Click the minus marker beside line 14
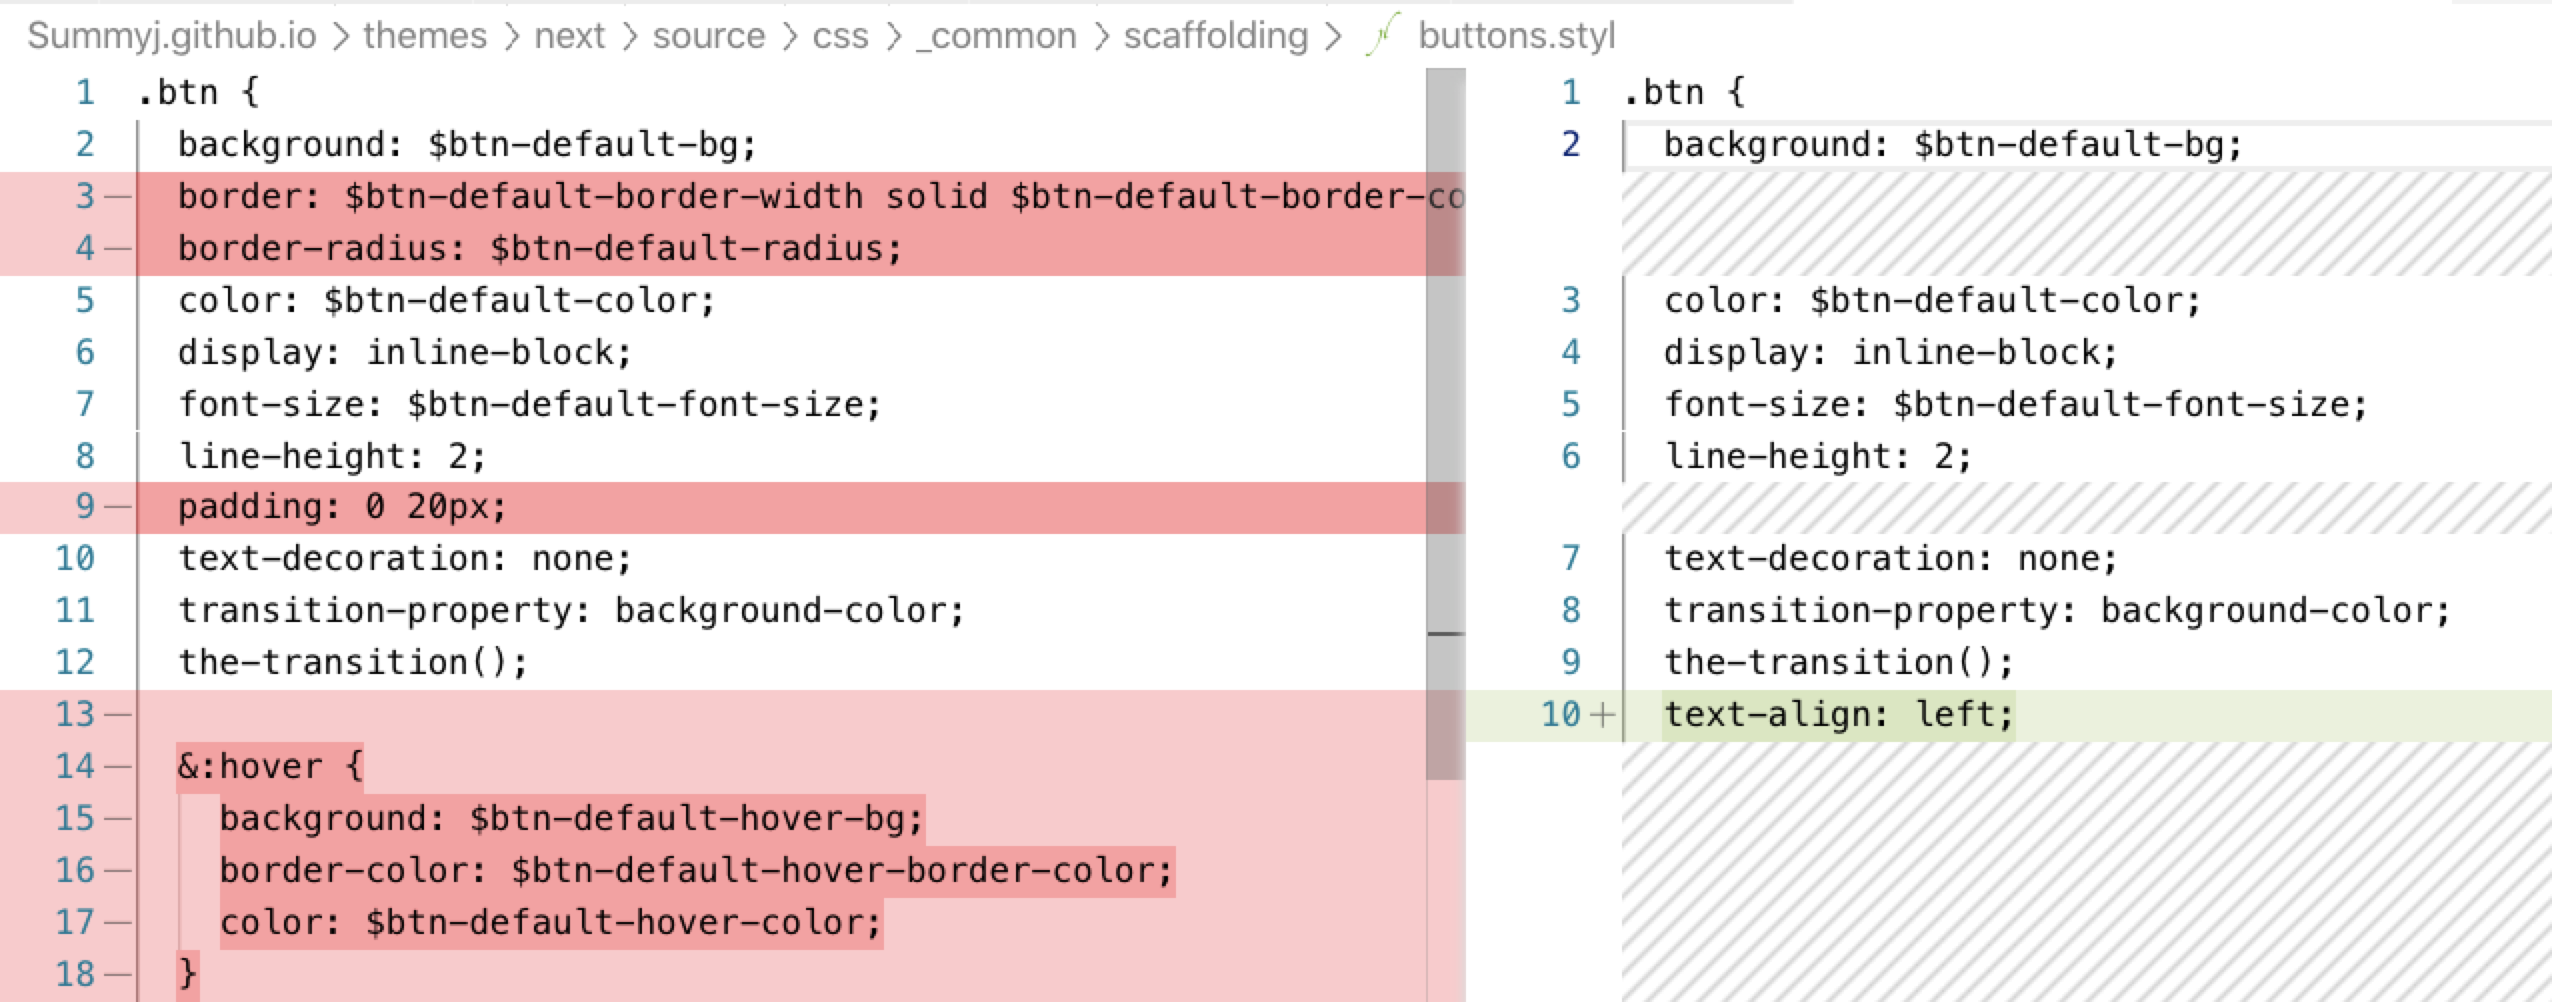2552x1002 pixels. tap(118, 766)
